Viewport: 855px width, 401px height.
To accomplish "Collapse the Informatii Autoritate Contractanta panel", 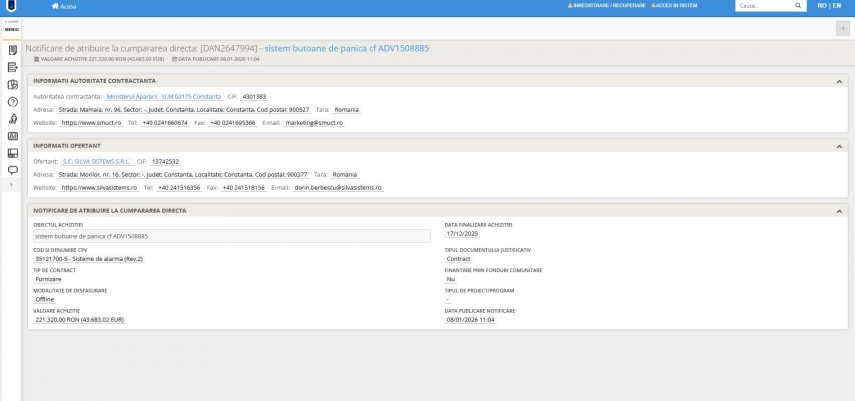I will click(x=838, y=81).
